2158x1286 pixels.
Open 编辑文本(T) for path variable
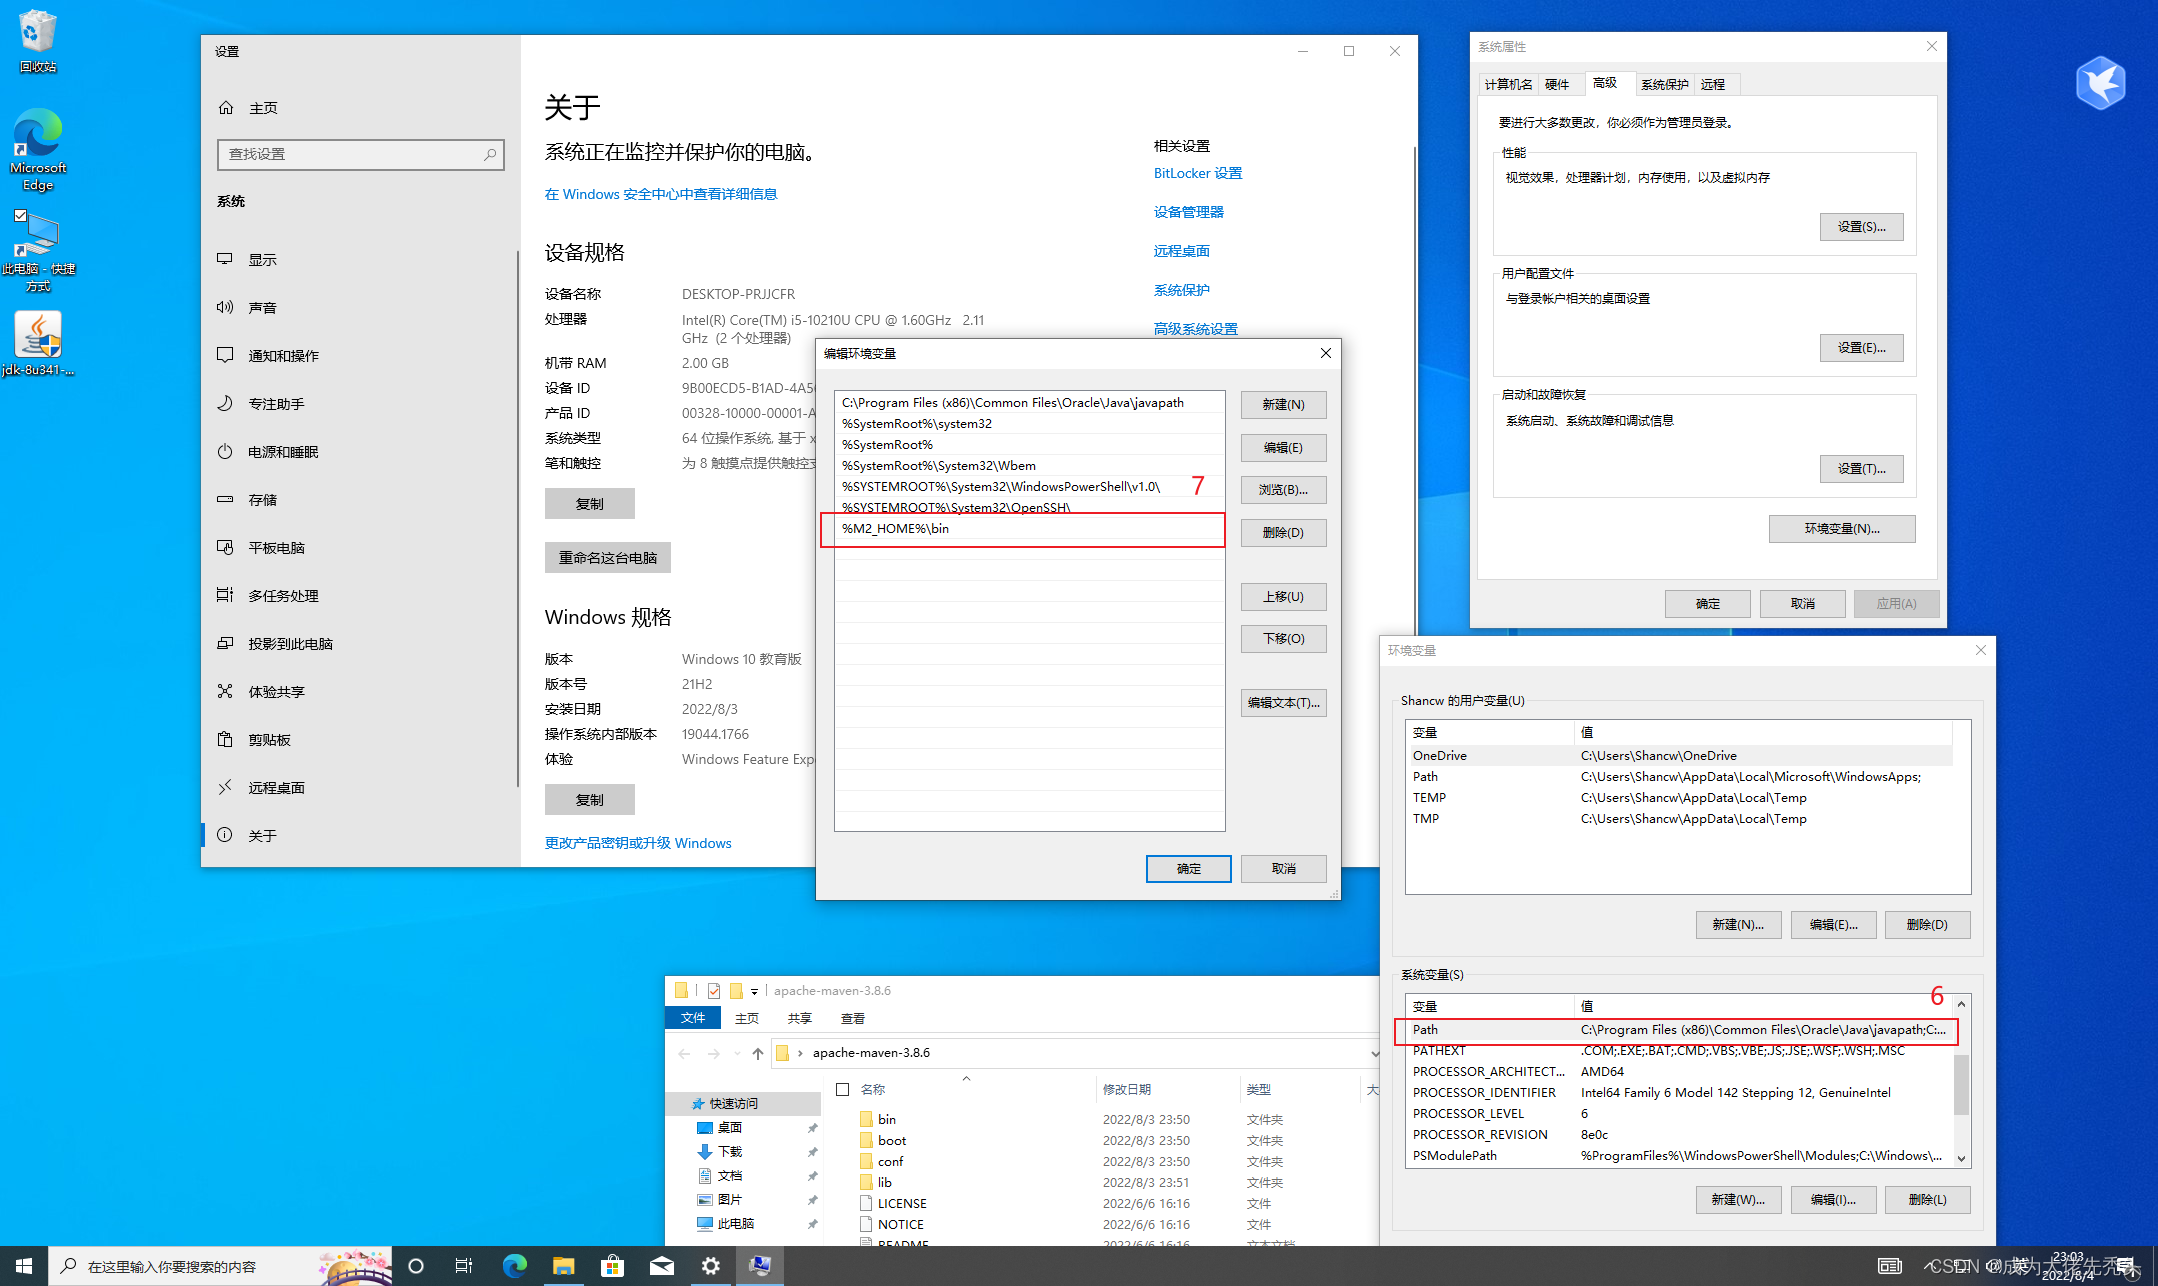(1281, 703)
